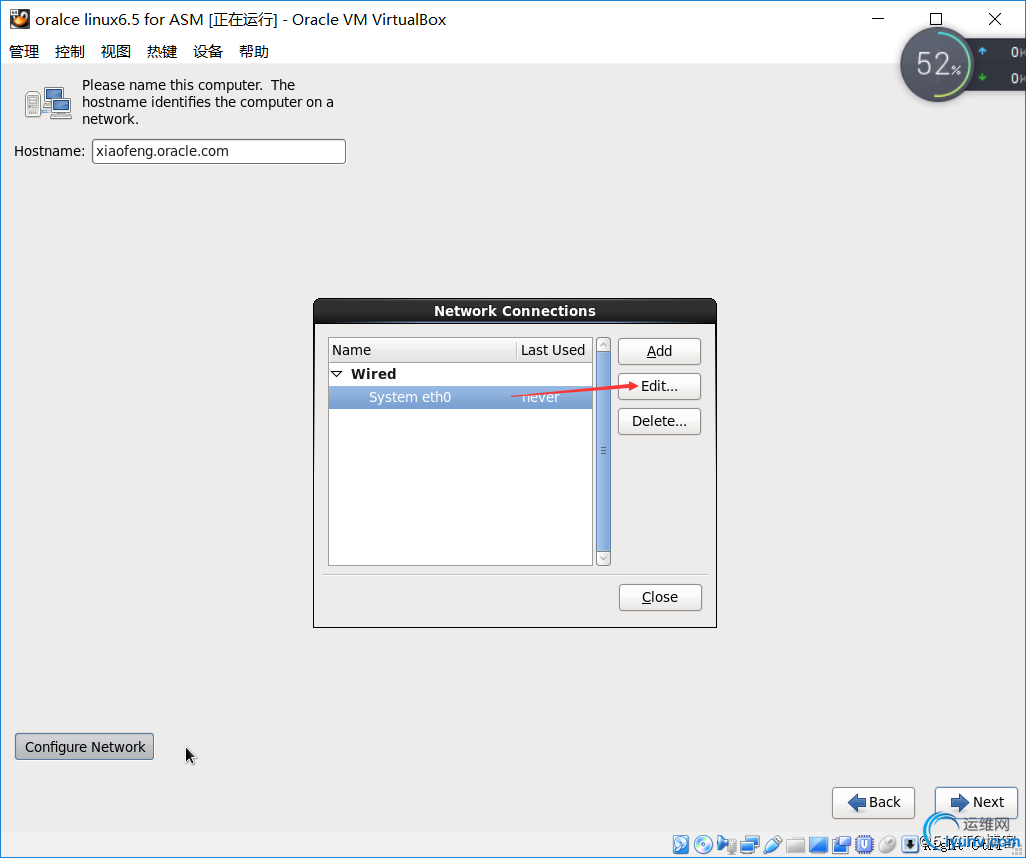Click Edit... for the selected connection
This screenshot has height=858, width=1026.
(659, 386)
